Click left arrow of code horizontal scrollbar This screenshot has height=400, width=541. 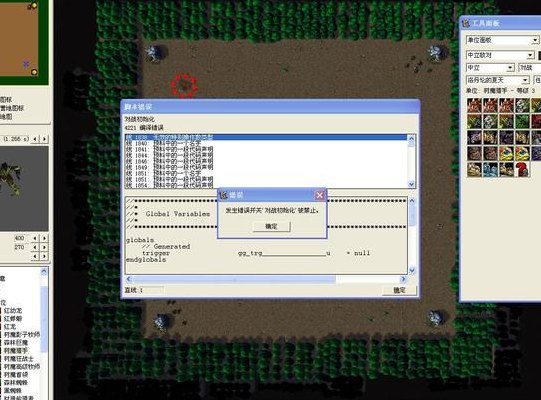(129, 279)
